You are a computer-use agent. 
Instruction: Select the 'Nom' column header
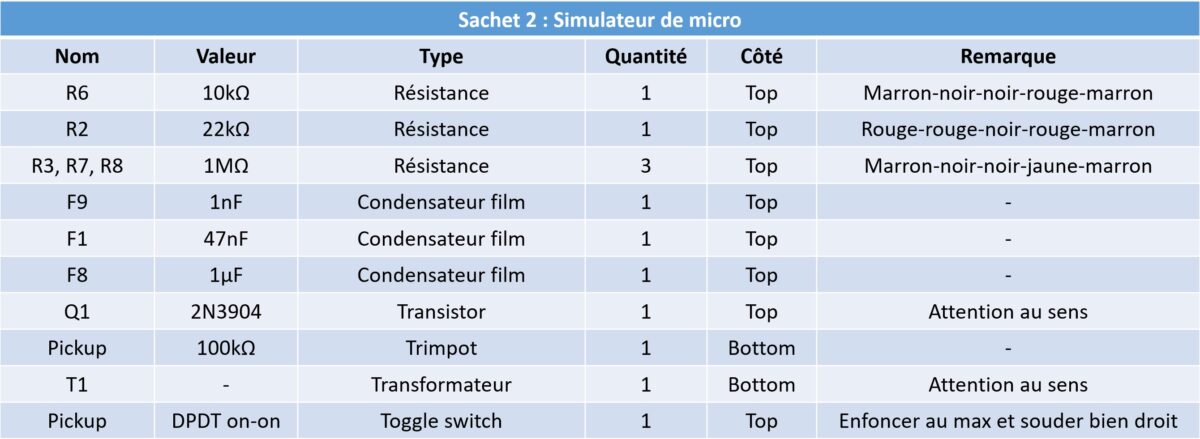[76, 57]
